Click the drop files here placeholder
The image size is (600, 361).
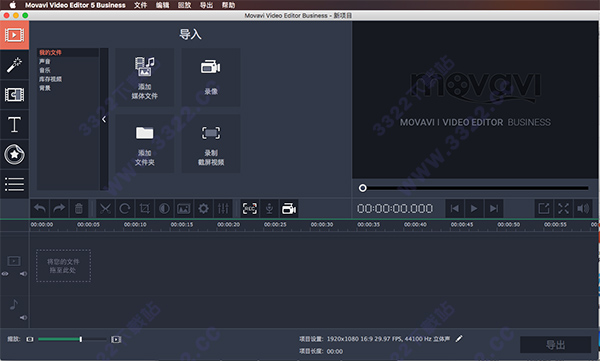(x=64, y=266)
